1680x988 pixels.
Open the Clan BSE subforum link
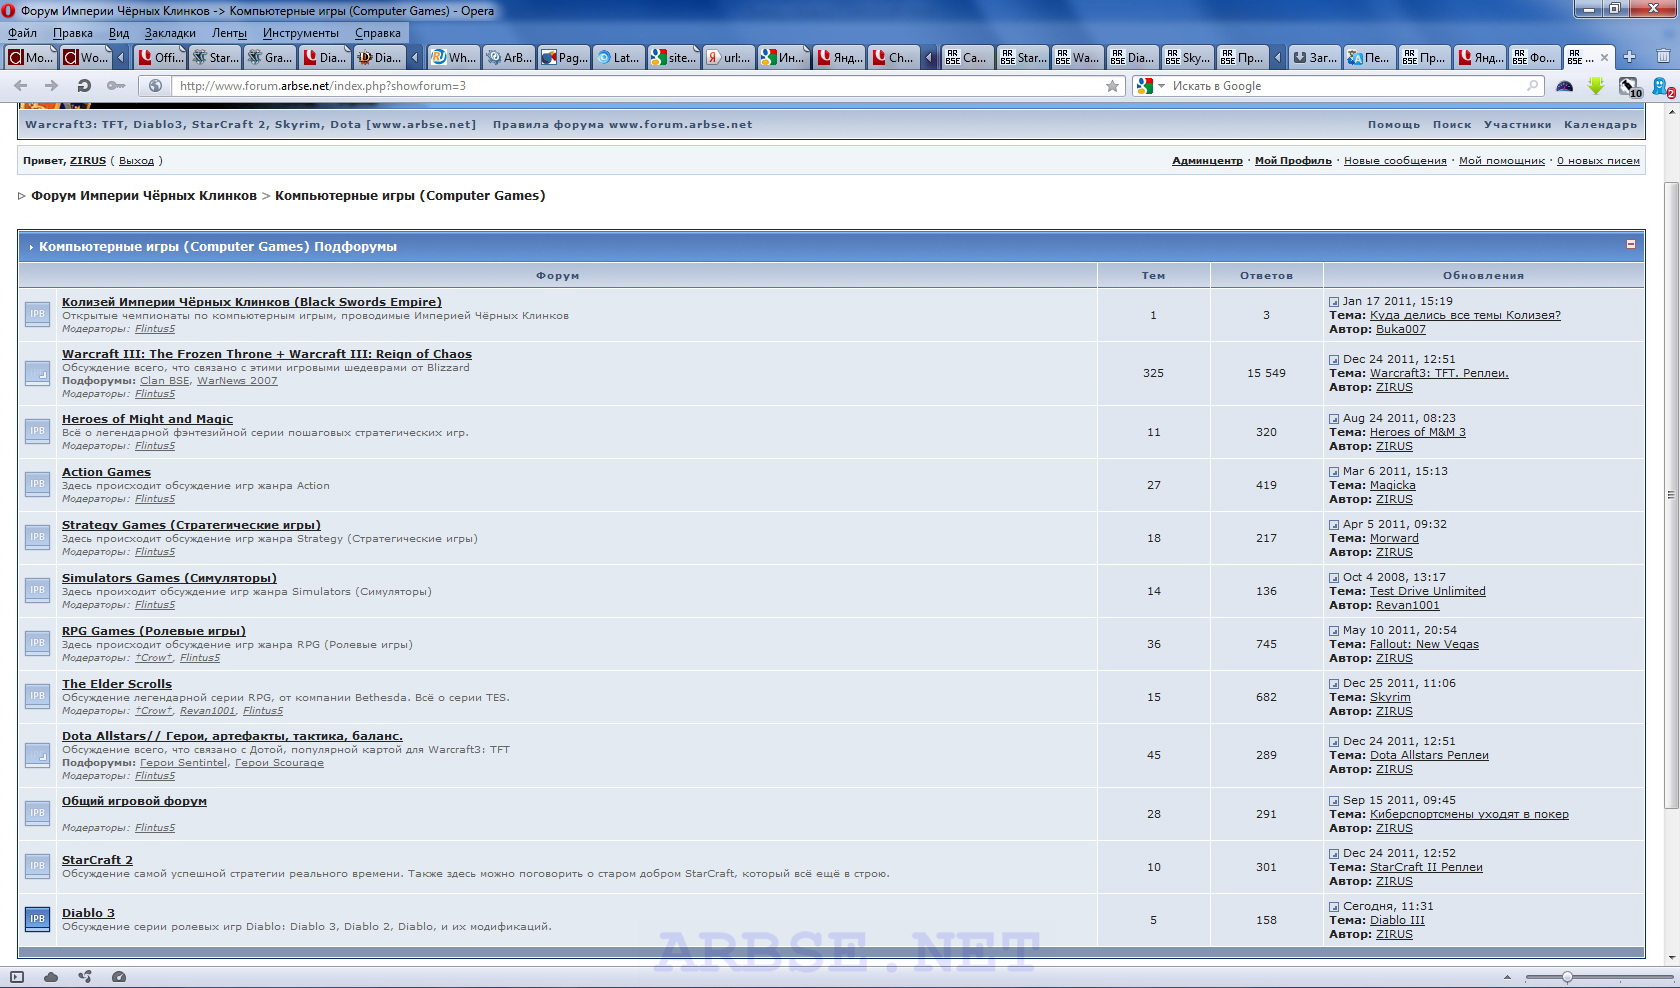pyautogui.click(x=165, y=381)
